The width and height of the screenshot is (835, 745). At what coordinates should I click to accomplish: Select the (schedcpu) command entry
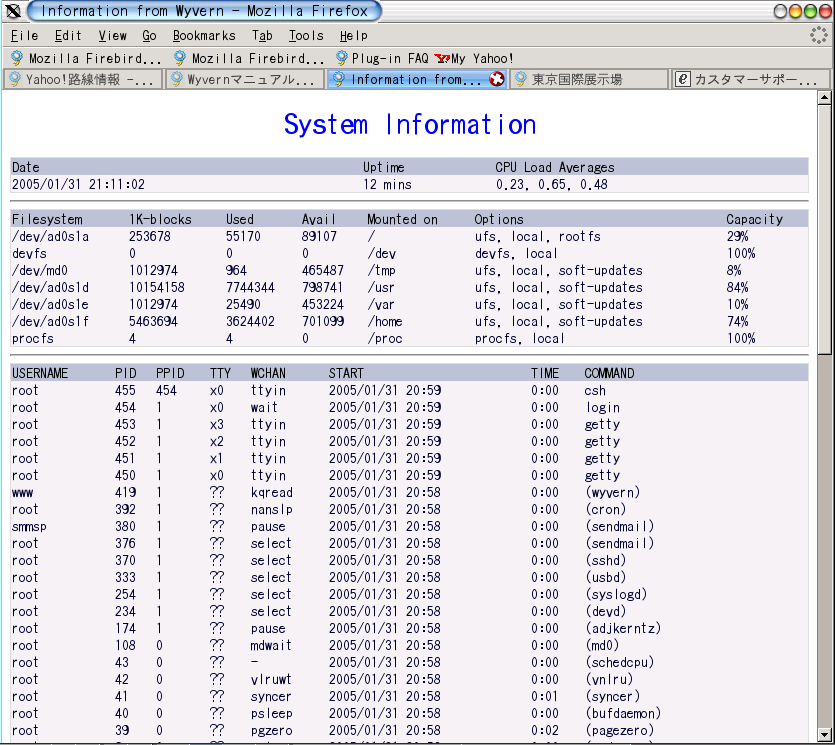[619, 663]
